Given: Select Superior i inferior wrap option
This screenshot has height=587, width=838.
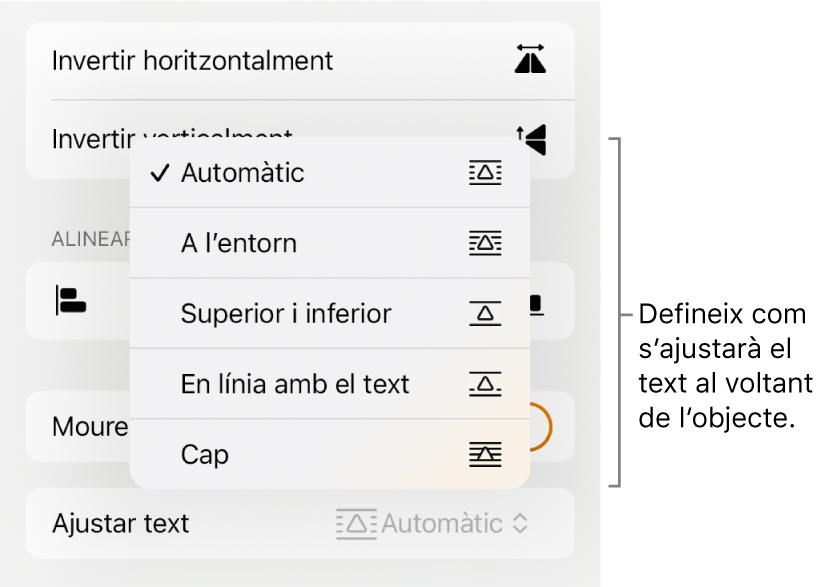Looking at the screenshot, I should (x=330, y=314).
